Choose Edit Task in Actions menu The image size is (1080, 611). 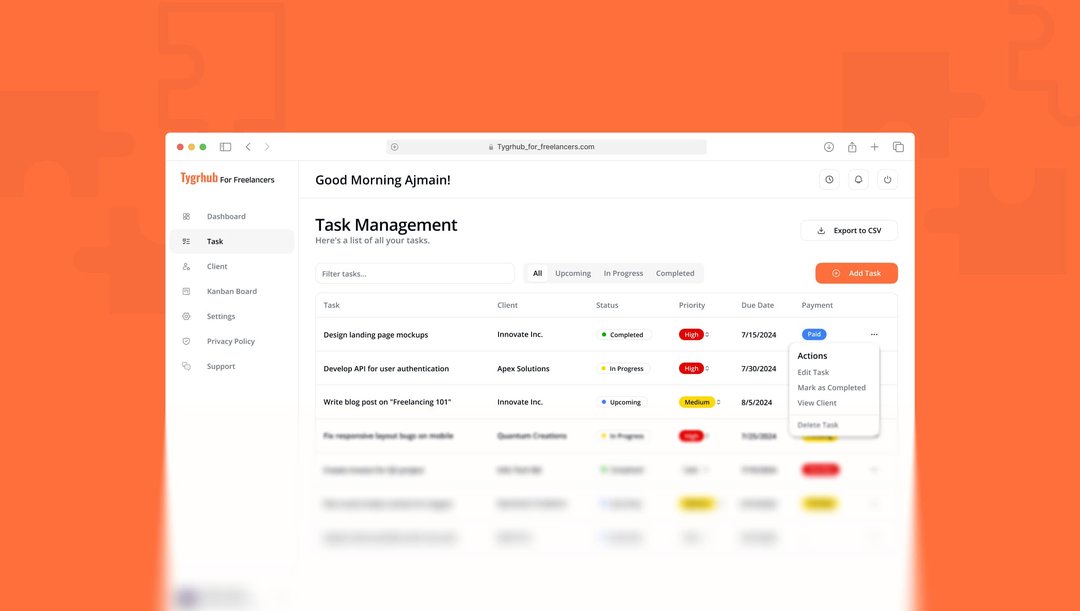(x=813, y=372)
